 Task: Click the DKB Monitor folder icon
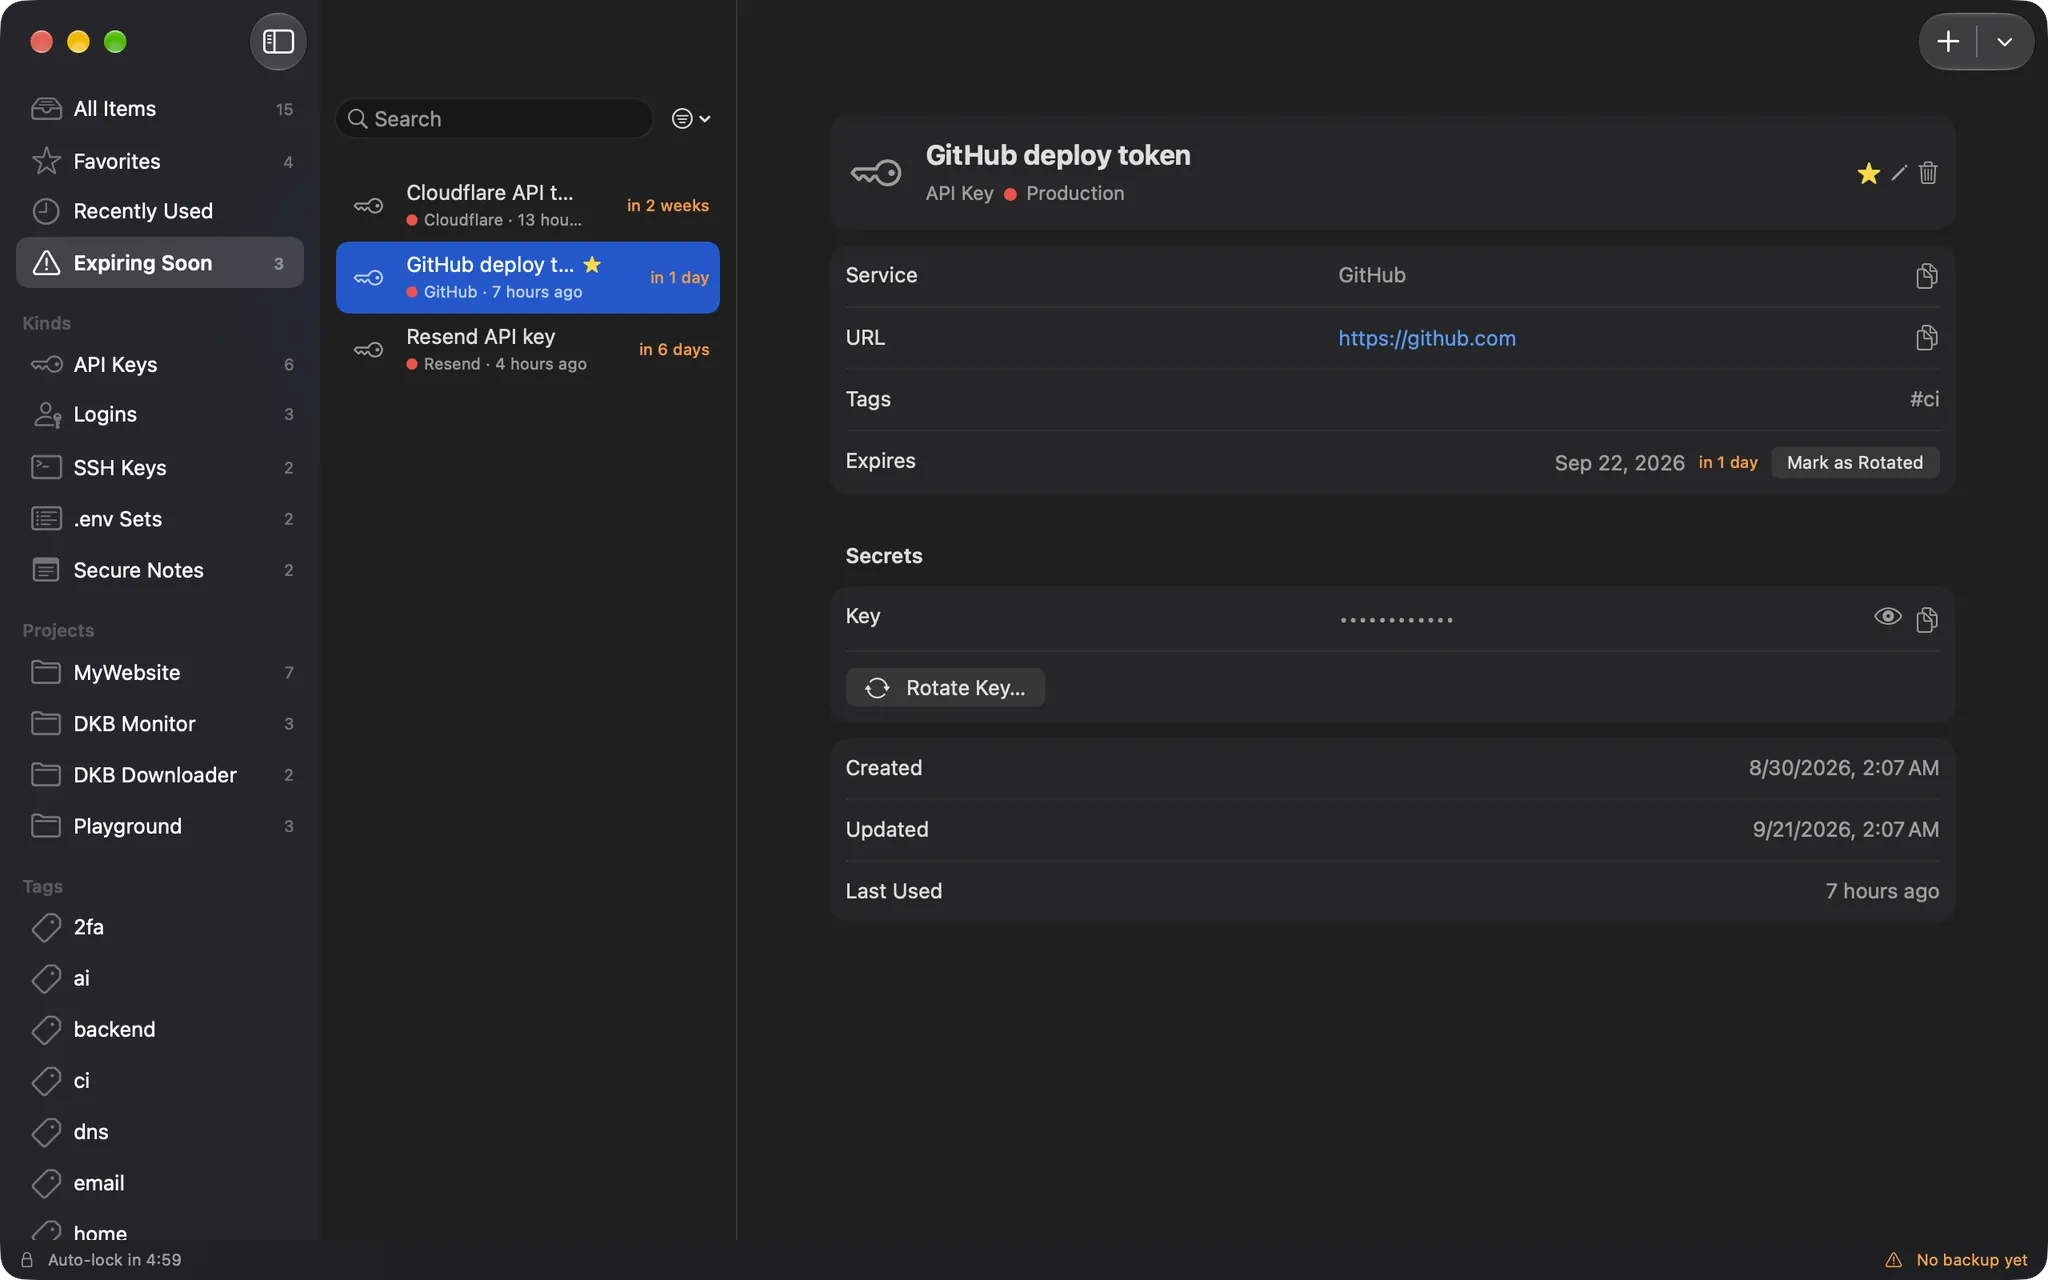tap(46, 723)
